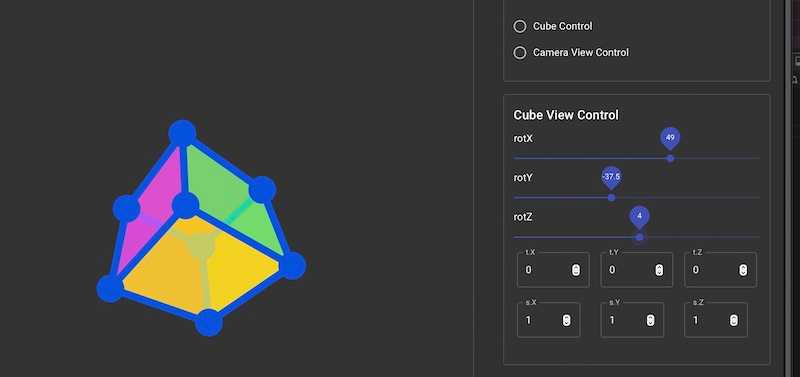This screenshot has width=800, height=377.
Task: Click the rotX value bubble showing 49
Action: 670,138
